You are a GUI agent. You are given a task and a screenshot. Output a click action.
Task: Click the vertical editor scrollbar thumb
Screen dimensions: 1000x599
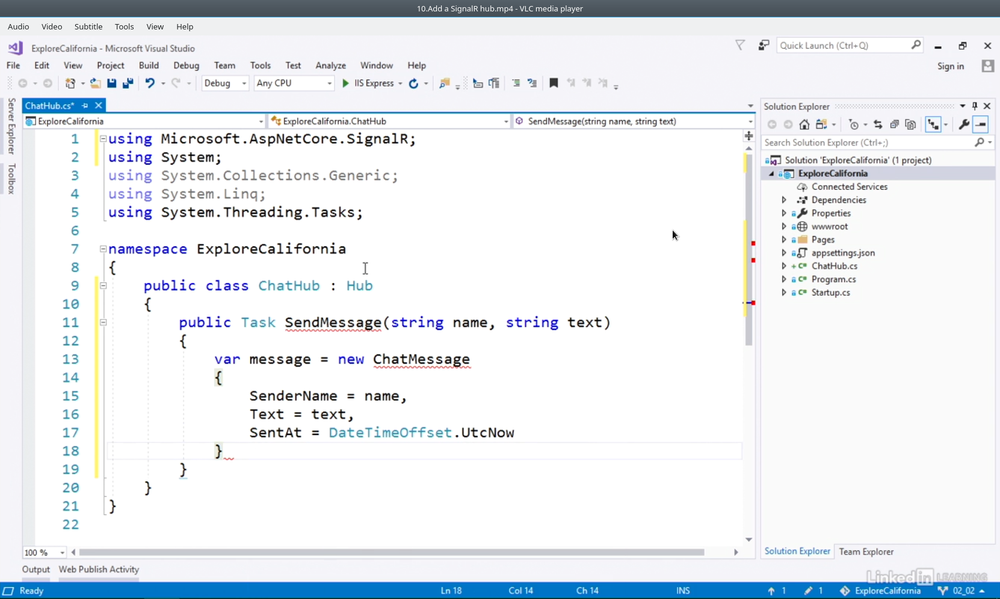(749, 249)
